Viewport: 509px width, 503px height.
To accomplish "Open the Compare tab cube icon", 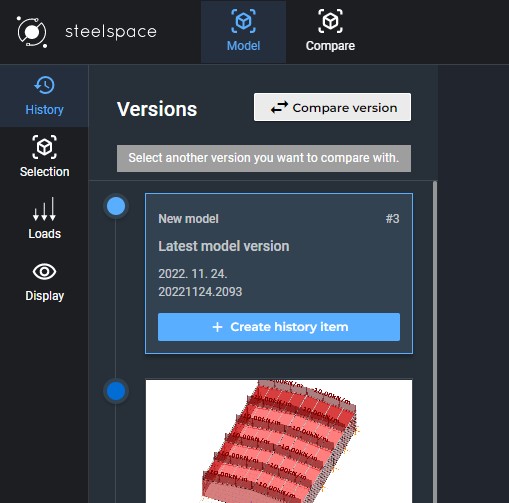I will pos(330,21).
